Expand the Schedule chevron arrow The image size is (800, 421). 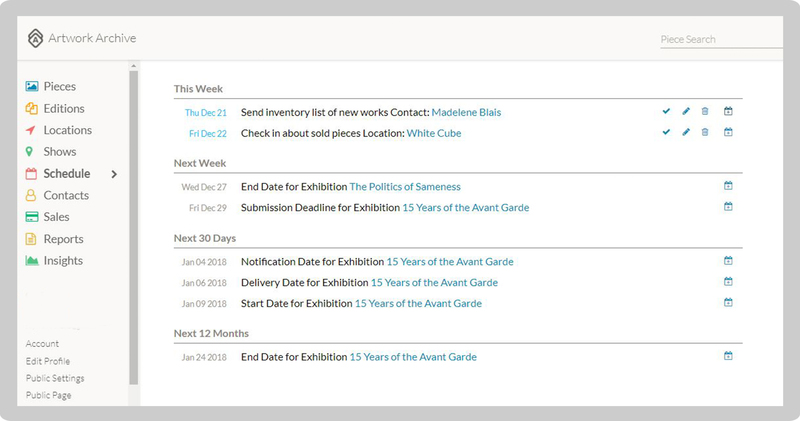[114, 174]
